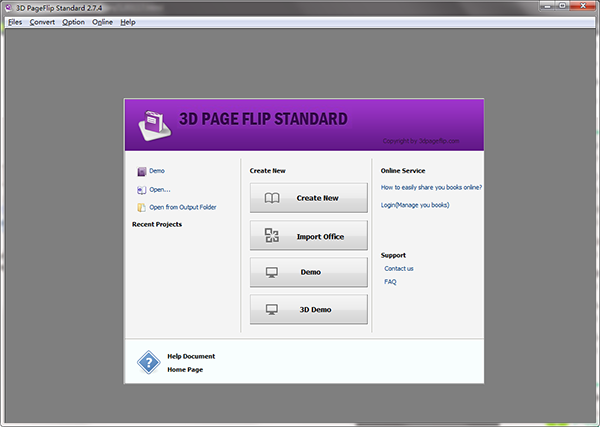Minimize the 3D PageFlip window
The height and width of the screenshot is (427, 600).
[x=548, y=5]
